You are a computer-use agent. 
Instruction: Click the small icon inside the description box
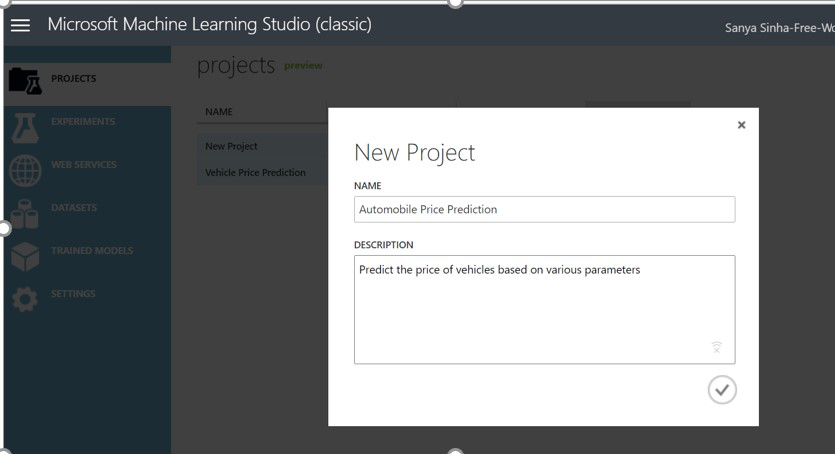[x=717, y=347]
